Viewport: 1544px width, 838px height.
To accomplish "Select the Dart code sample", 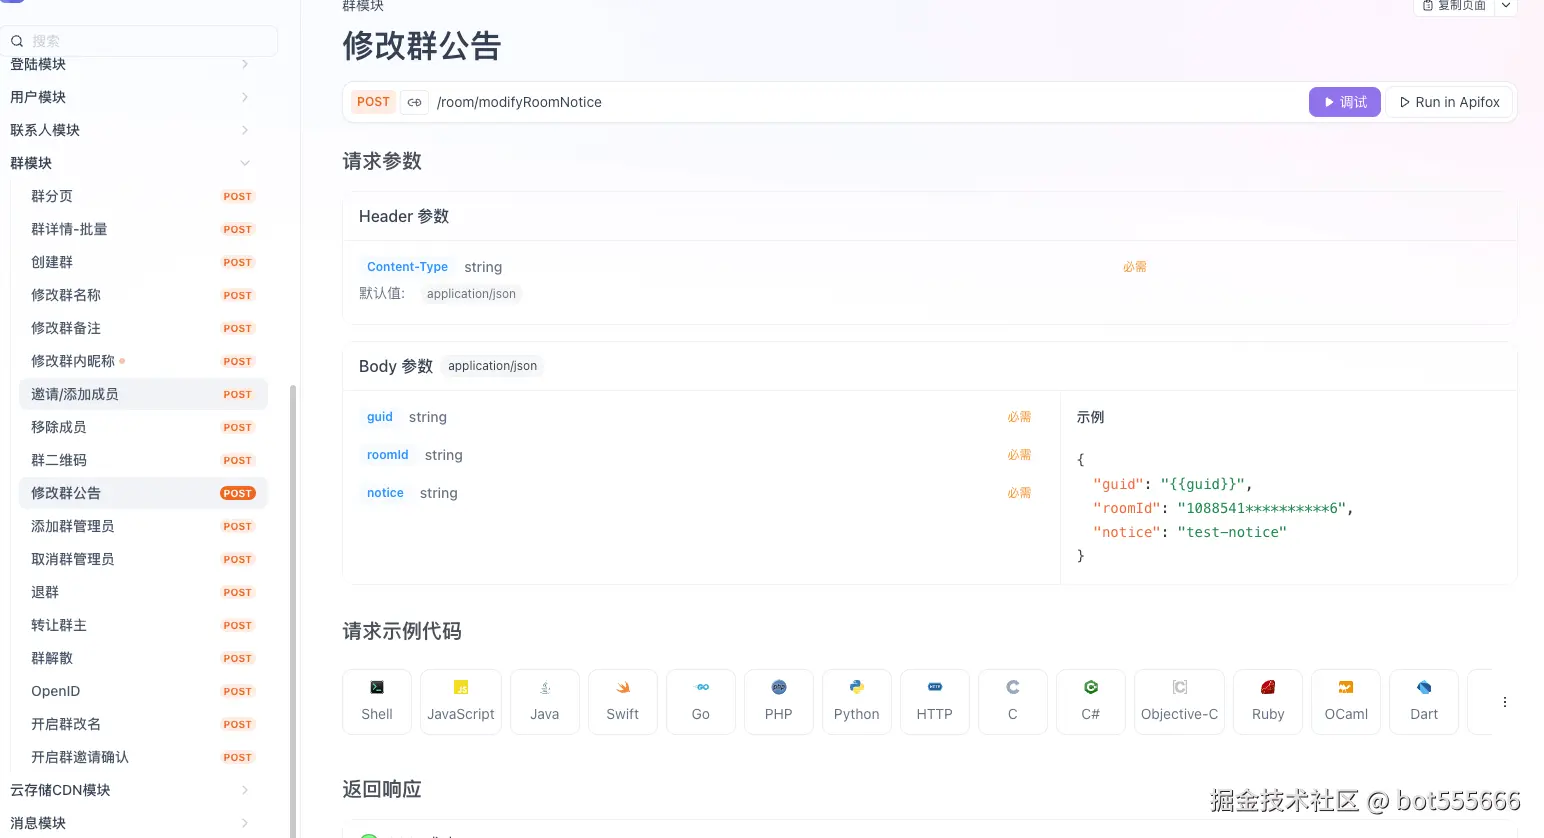I will pyautogui.click(x=1423, y=700).
